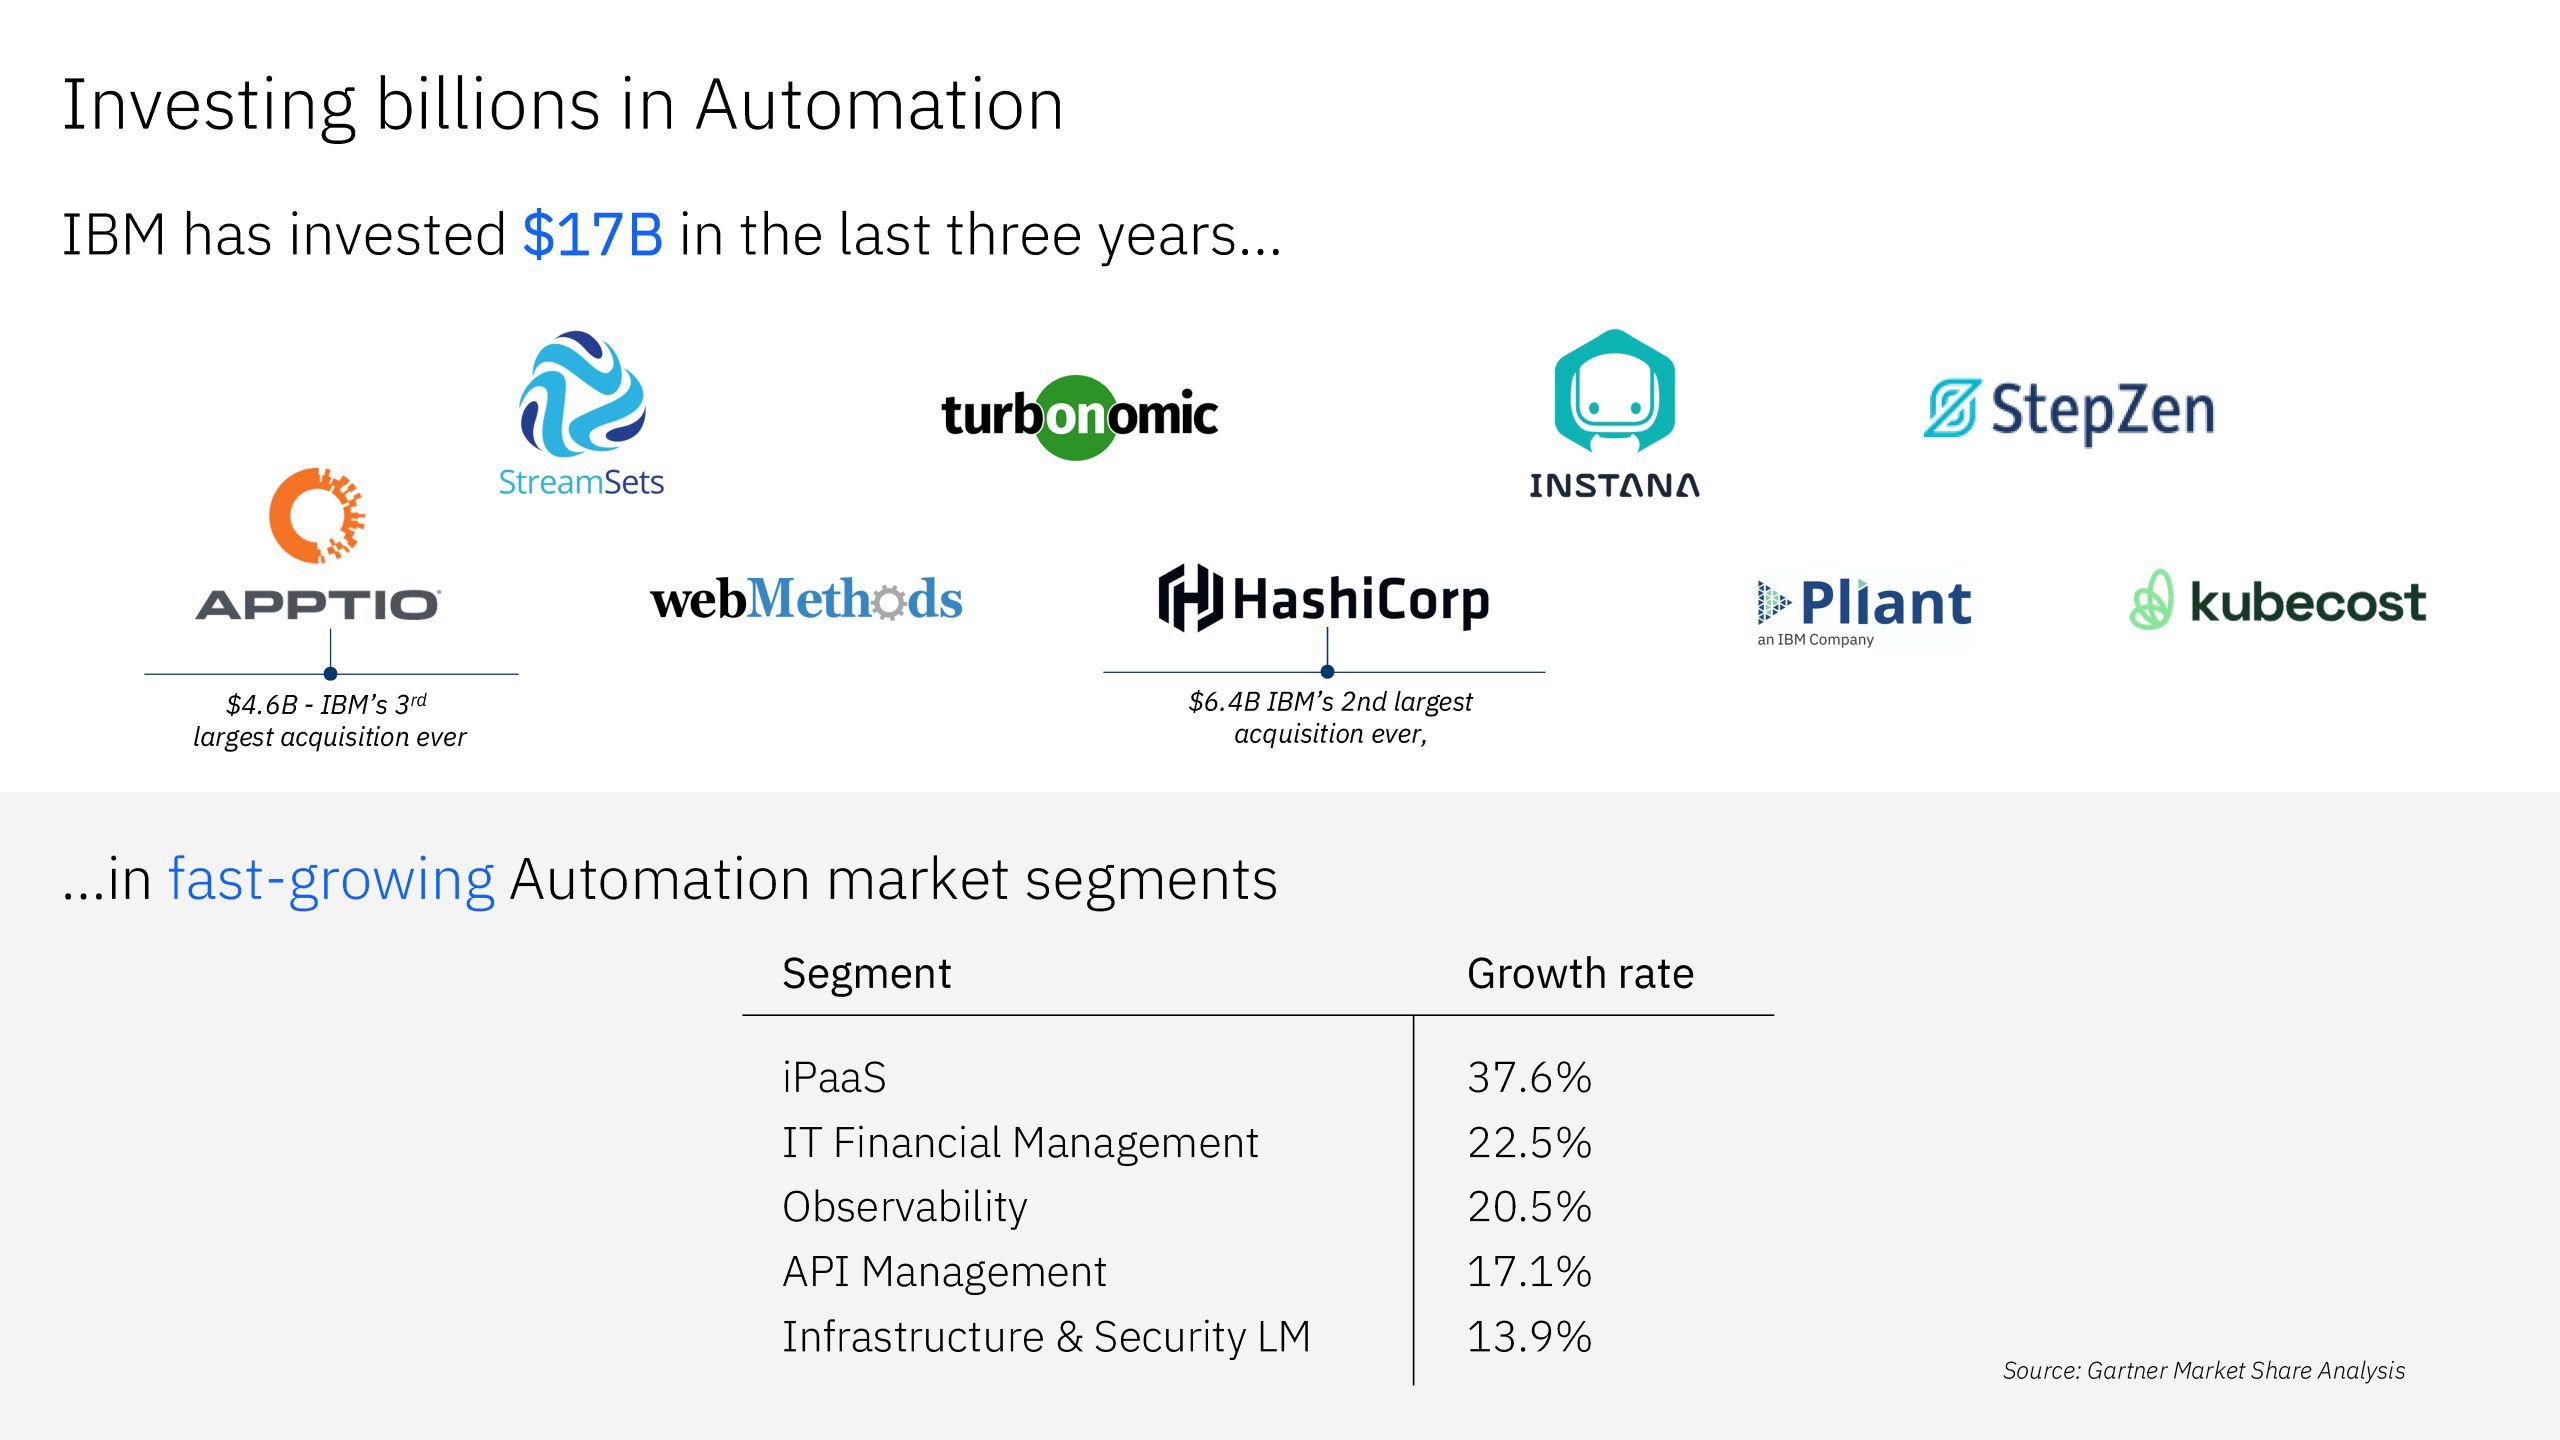
Task: Click the Growth rate column header
Action: pos(1580,974)
